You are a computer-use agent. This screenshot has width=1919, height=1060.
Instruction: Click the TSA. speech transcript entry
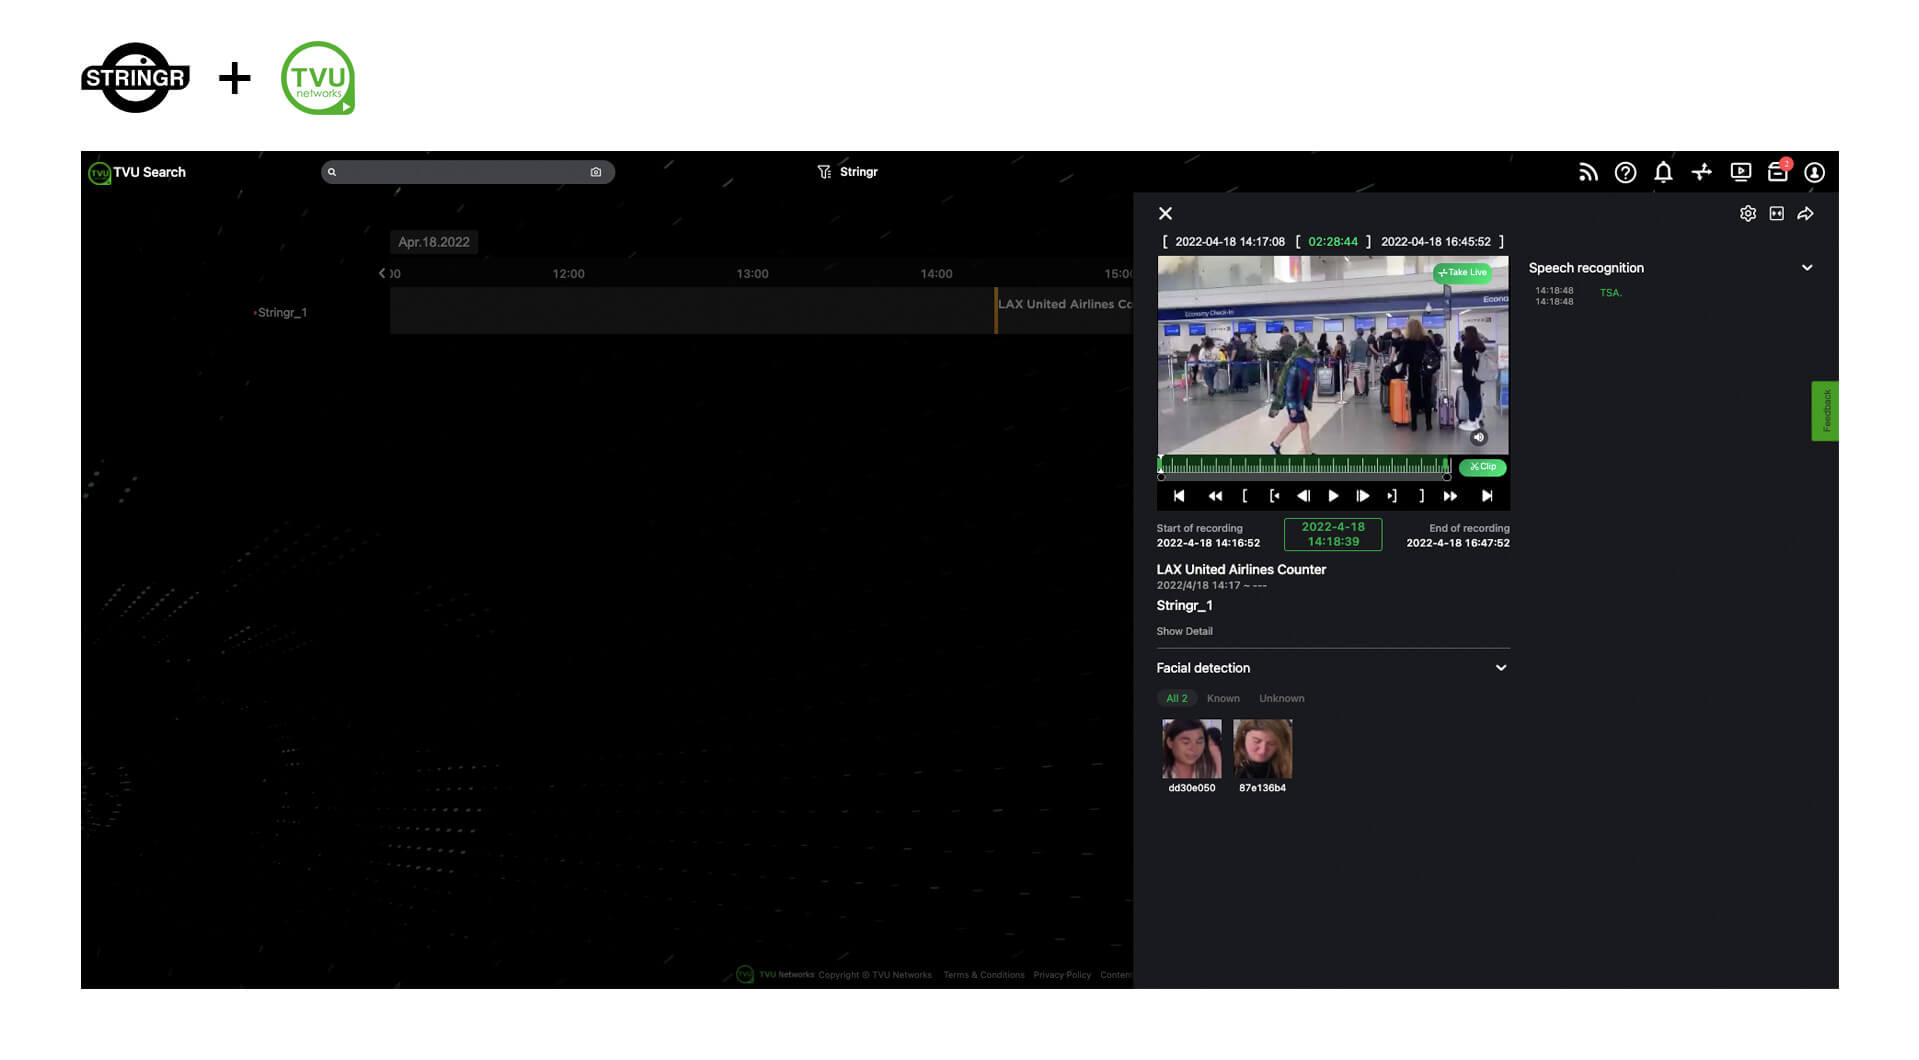1610,293
